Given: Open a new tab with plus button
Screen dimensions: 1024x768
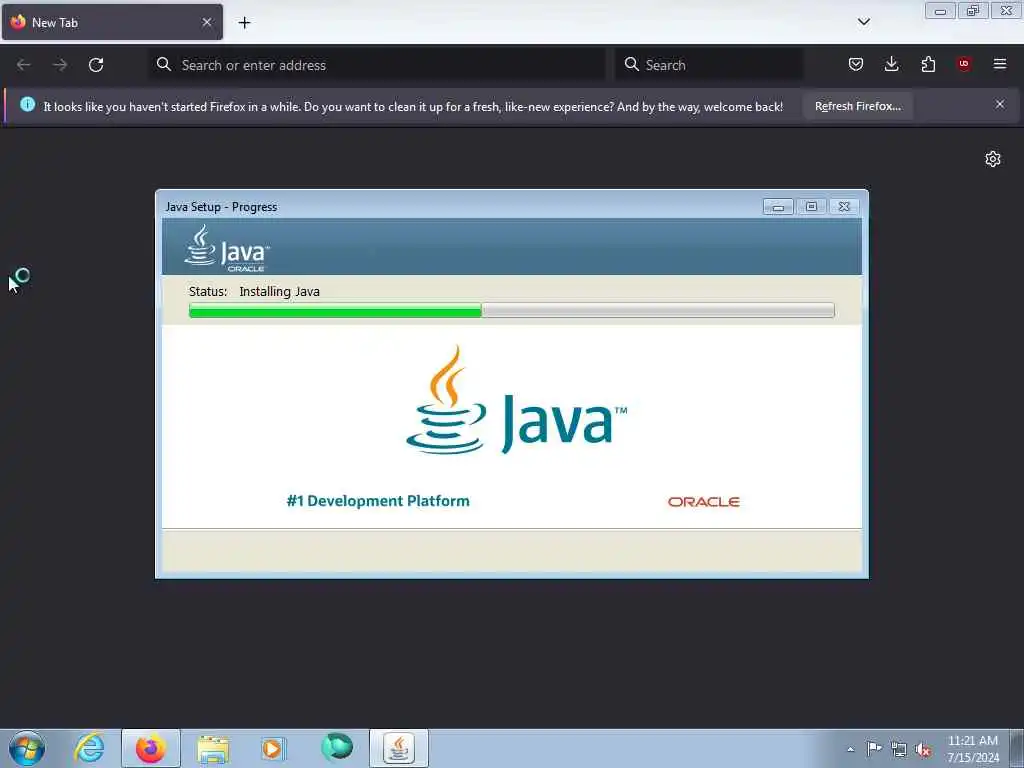Looking at the screenshot, I should click(x=244, y=23).
